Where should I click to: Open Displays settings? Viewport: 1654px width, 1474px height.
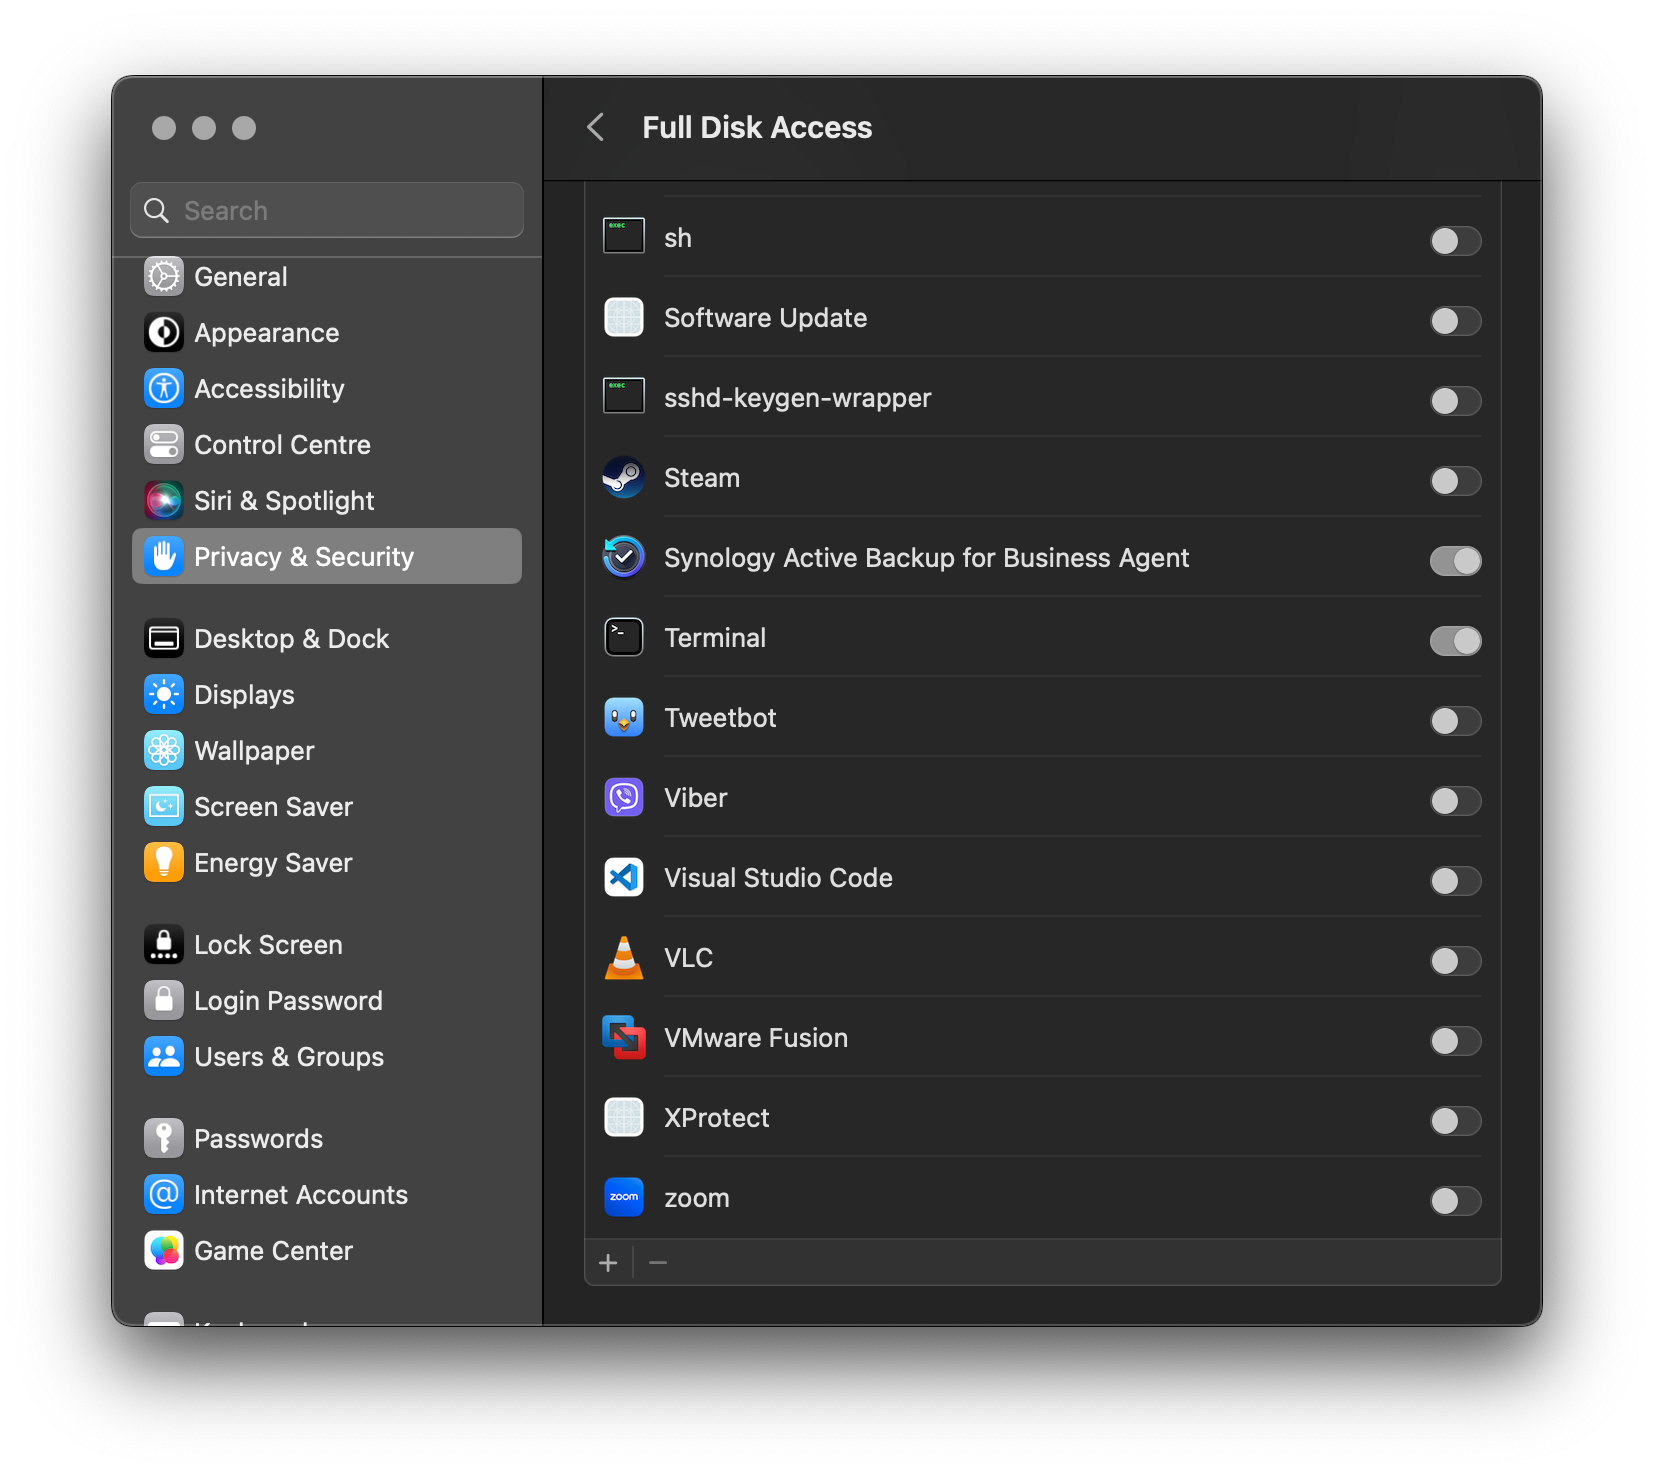[x=327, y=695]
